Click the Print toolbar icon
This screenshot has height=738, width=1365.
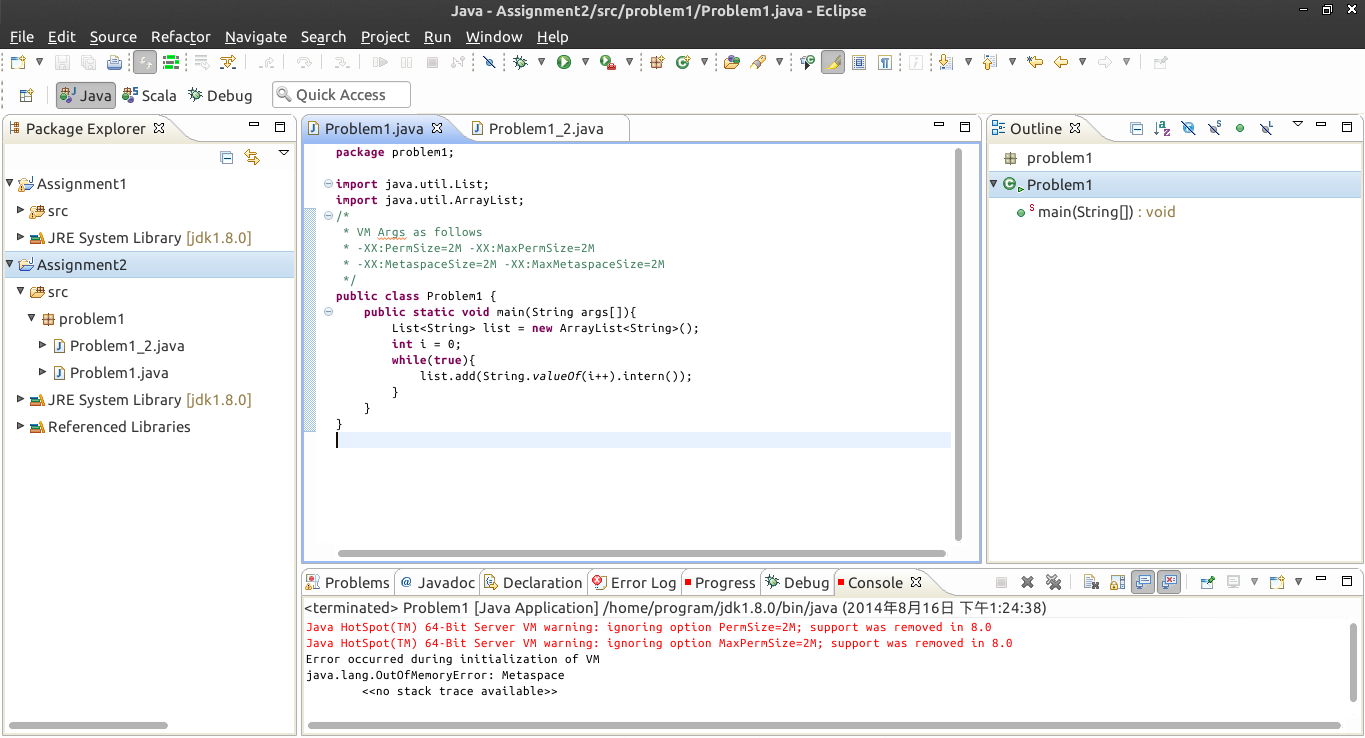coord(114,62)
